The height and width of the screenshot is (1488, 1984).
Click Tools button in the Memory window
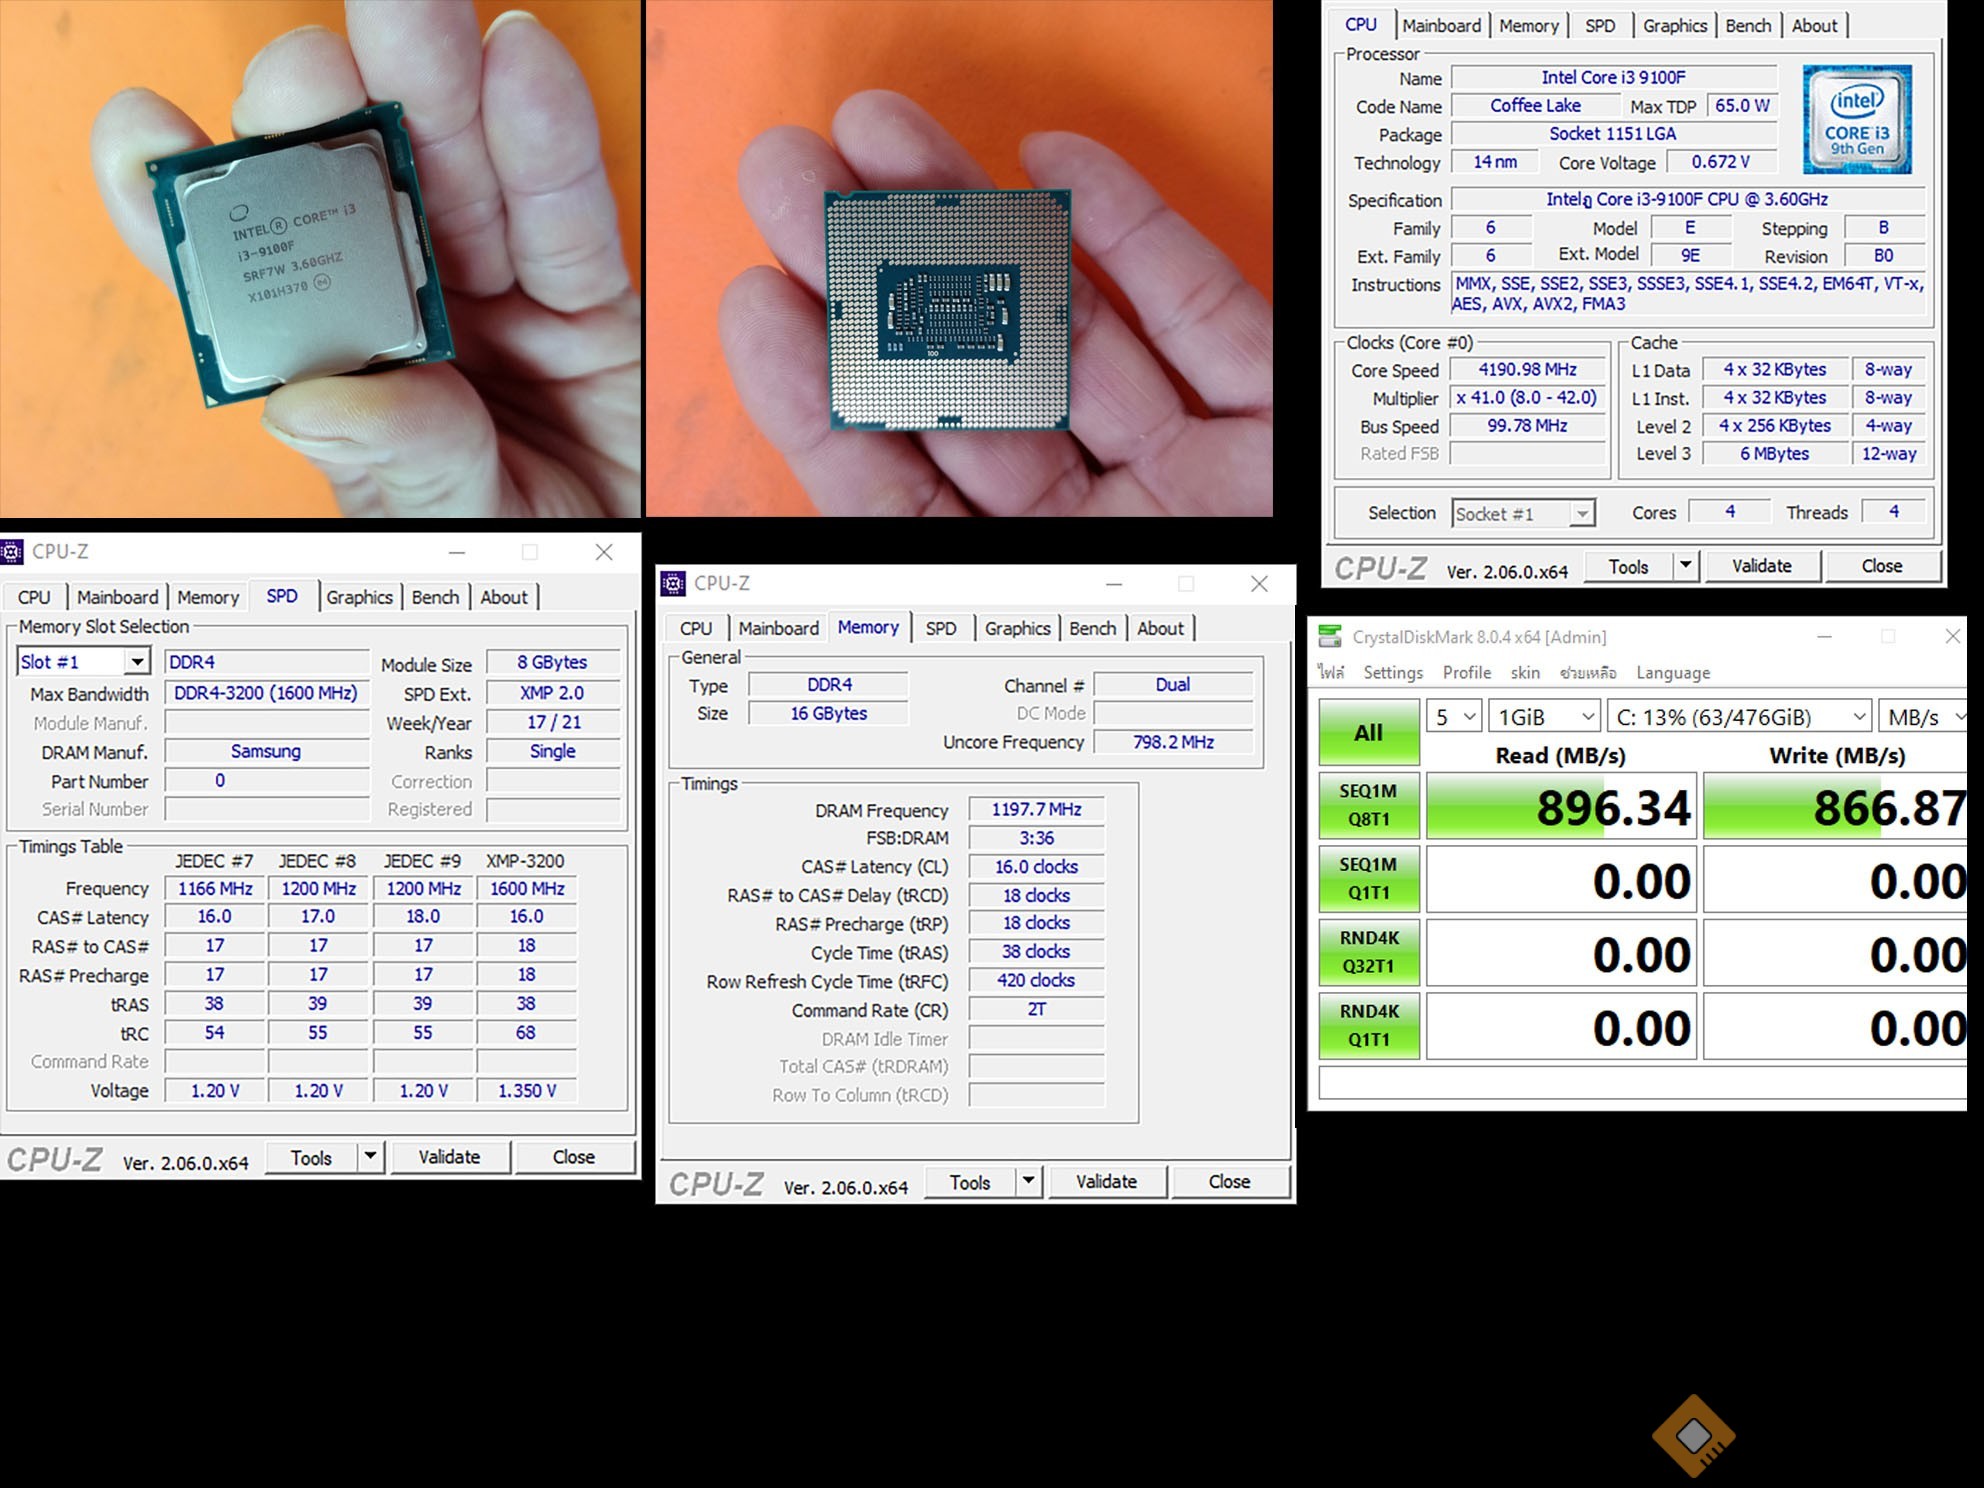(x=969, y=1183)
